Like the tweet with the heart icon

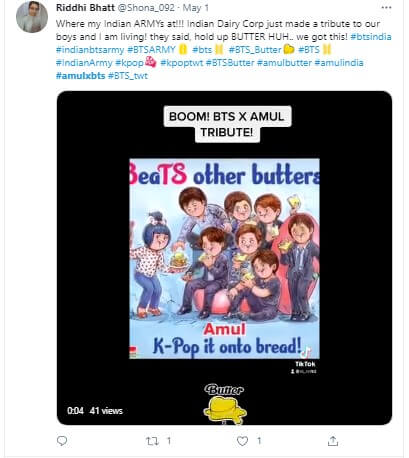pos(242,441)
